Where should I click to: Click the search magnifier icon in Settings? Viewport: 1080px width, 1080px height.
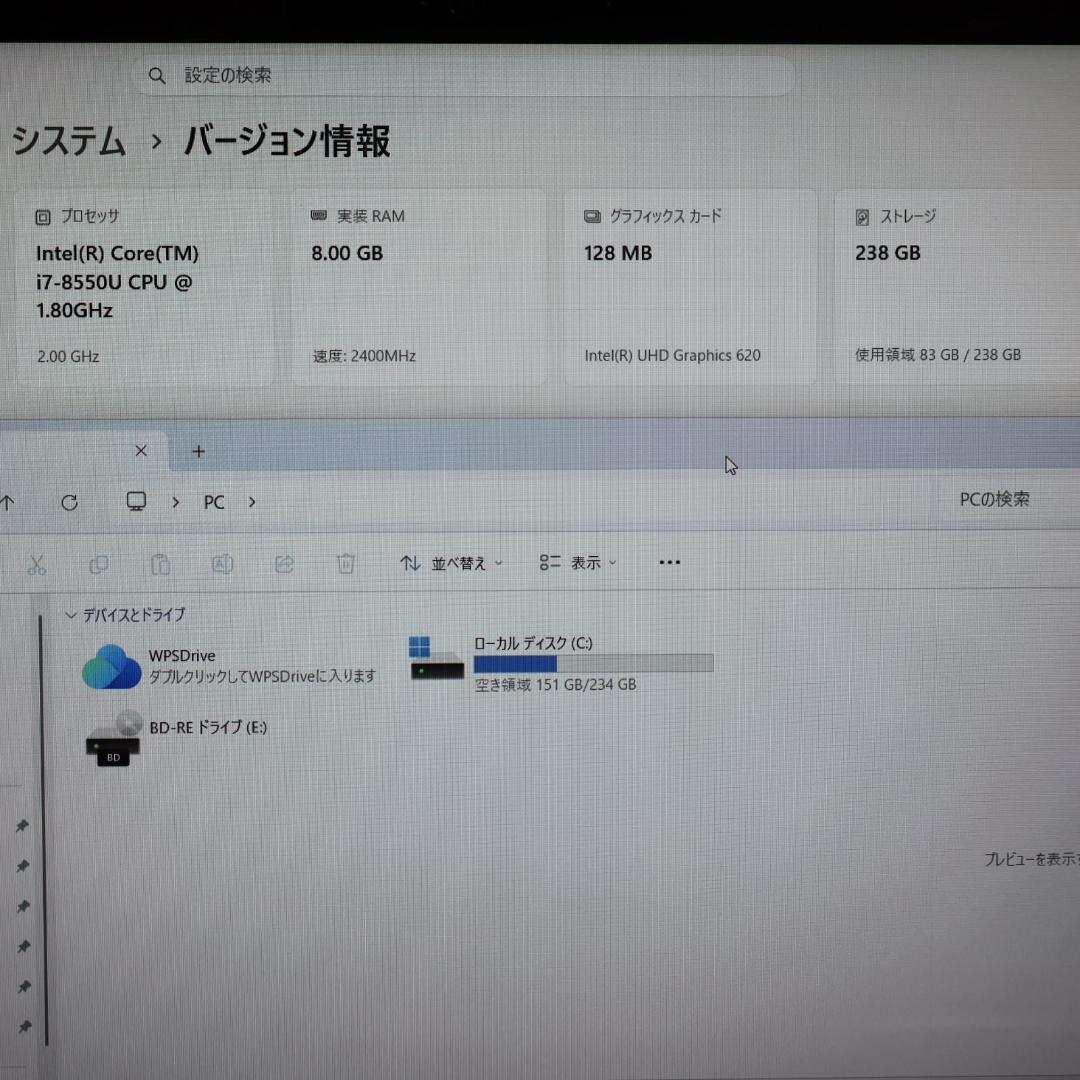(x=157, y=76)
